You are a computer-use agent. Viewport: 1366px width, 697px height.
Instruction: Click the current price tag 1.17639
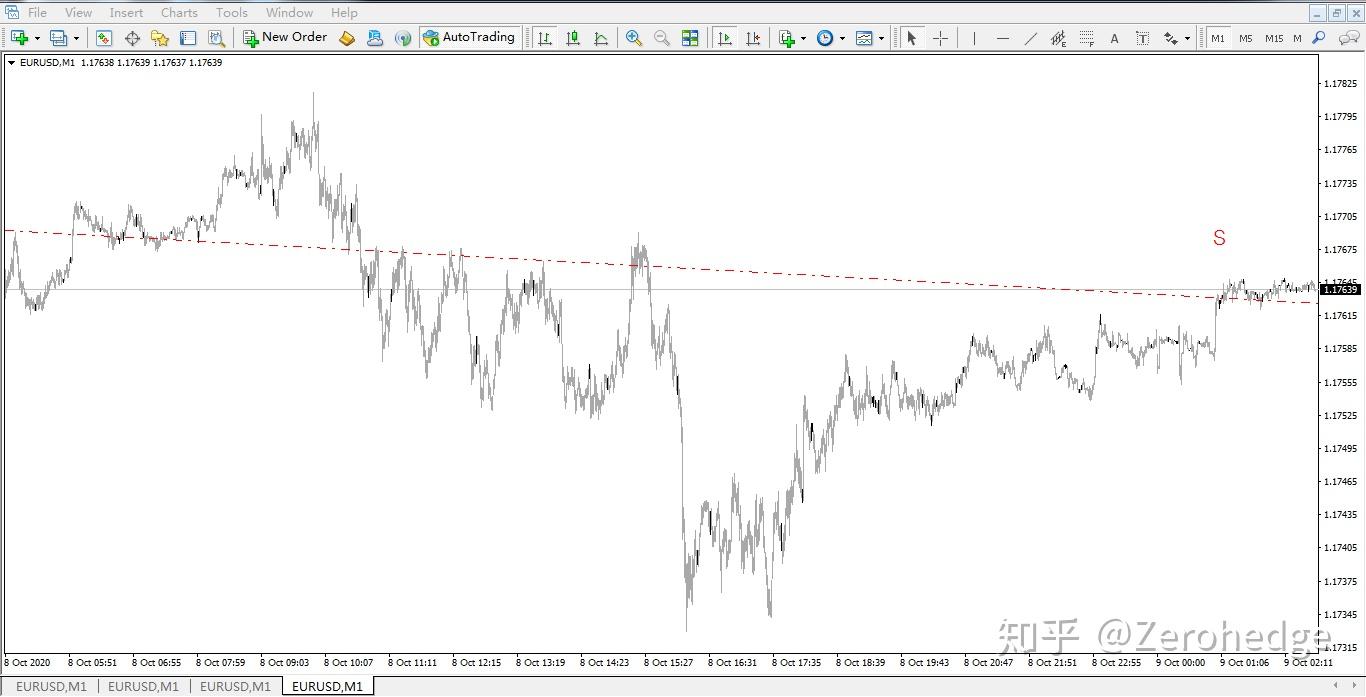click(1341, 289)
